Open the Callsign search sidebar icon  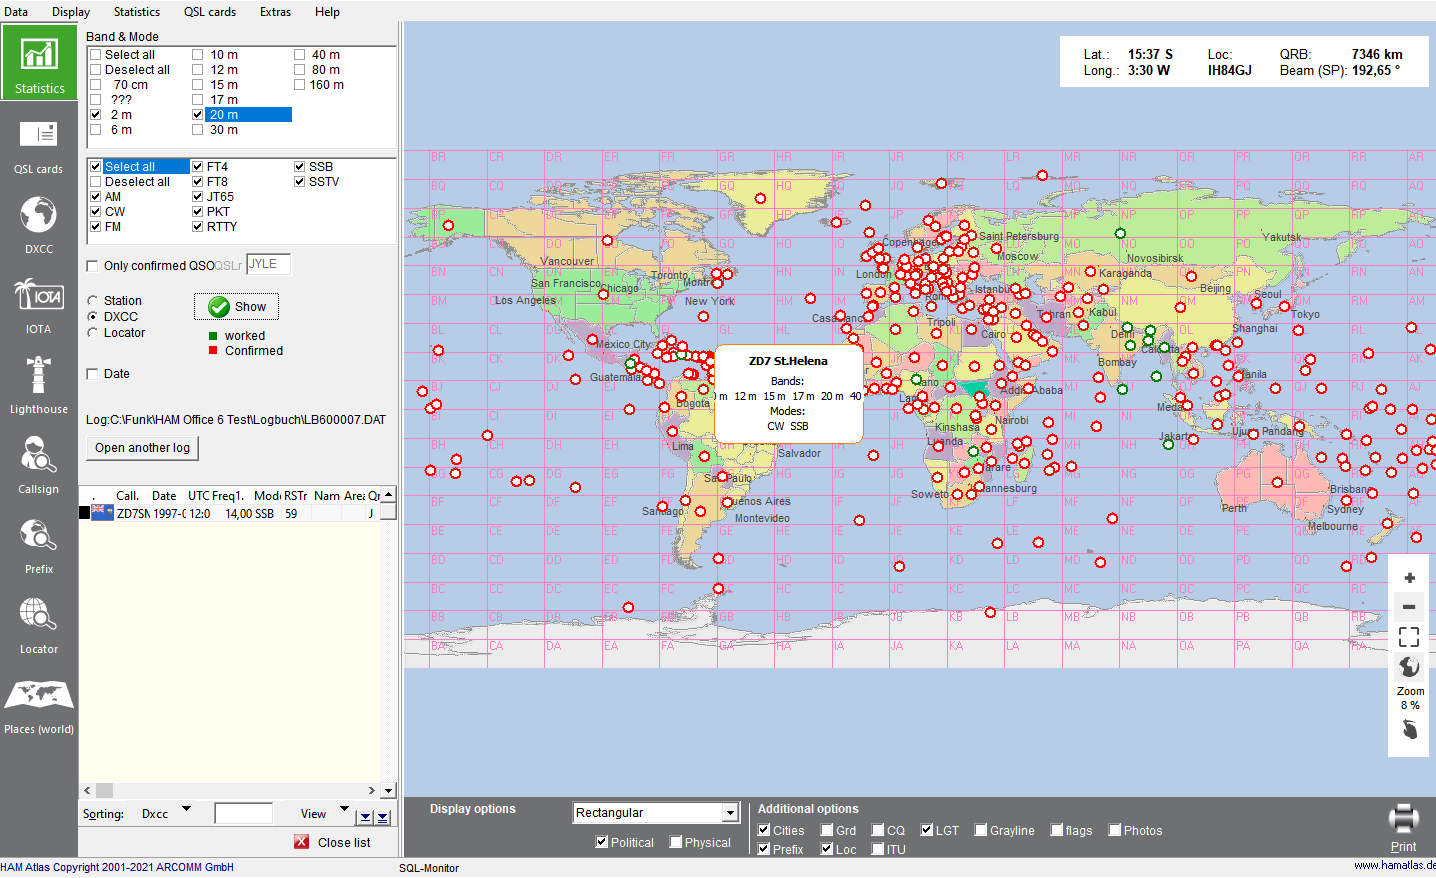(x=38, y=464)
